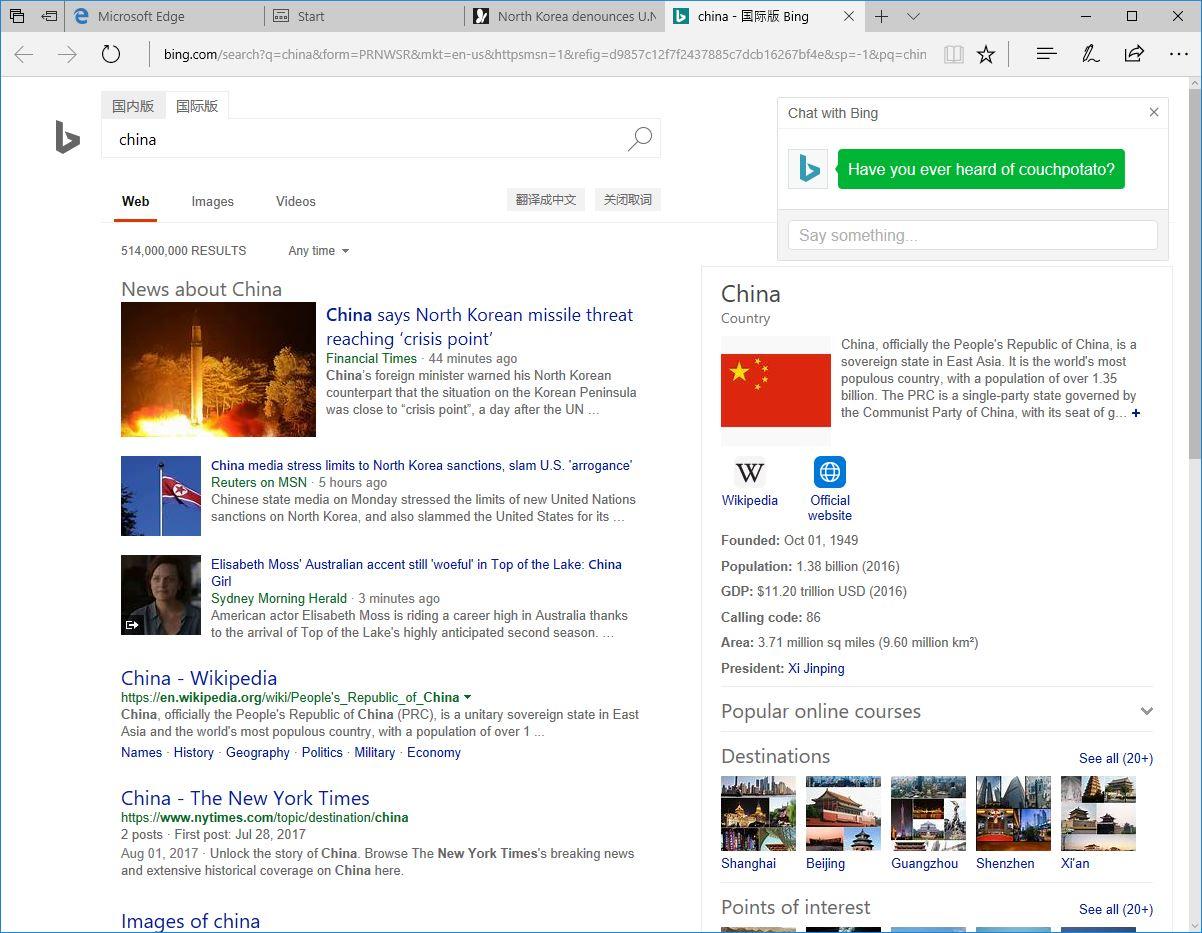Open the Videos search tab

click(296, 201)
